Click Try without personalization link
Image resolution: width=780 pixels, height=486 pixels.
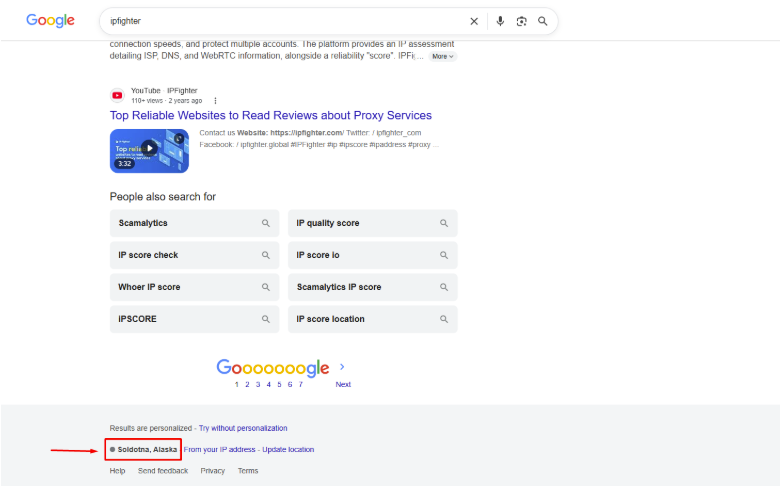[243, 428]
